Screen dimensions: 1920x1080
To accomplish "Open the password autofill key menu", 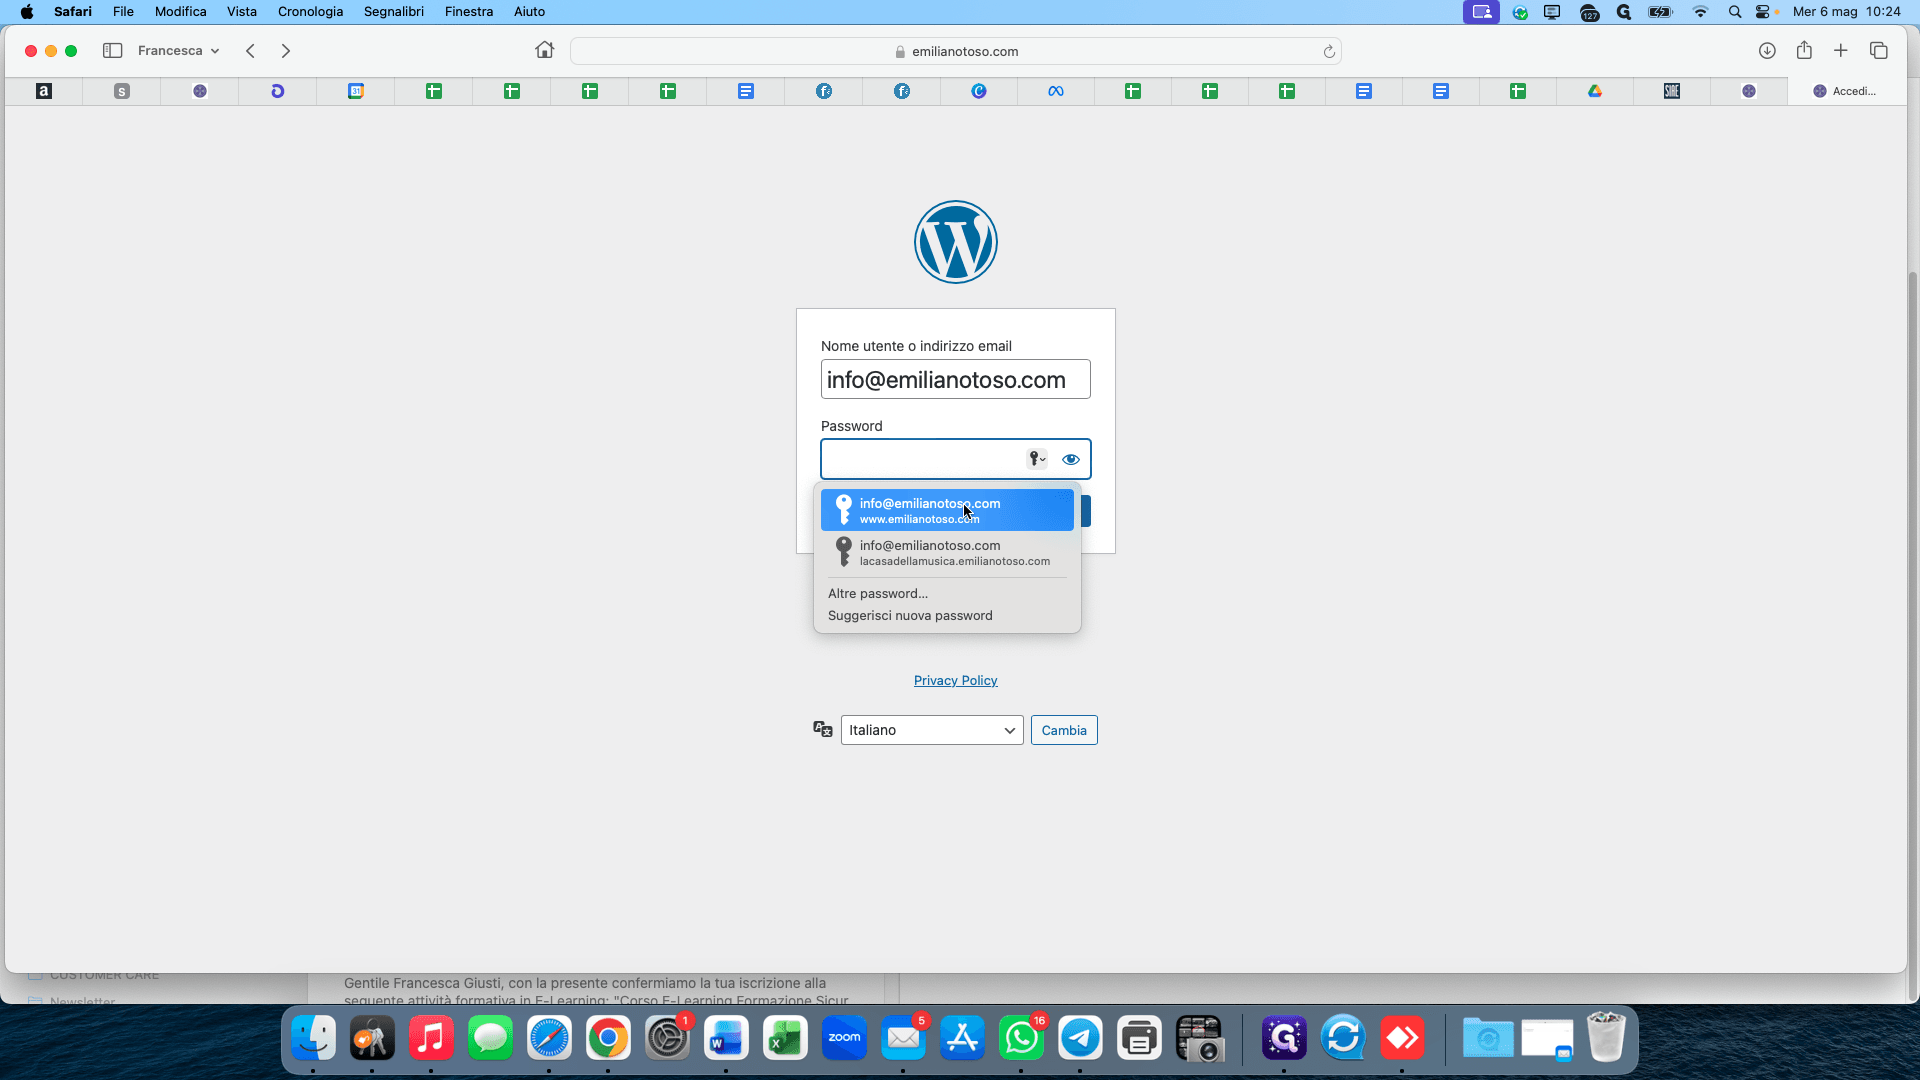I will point(1037,459).
